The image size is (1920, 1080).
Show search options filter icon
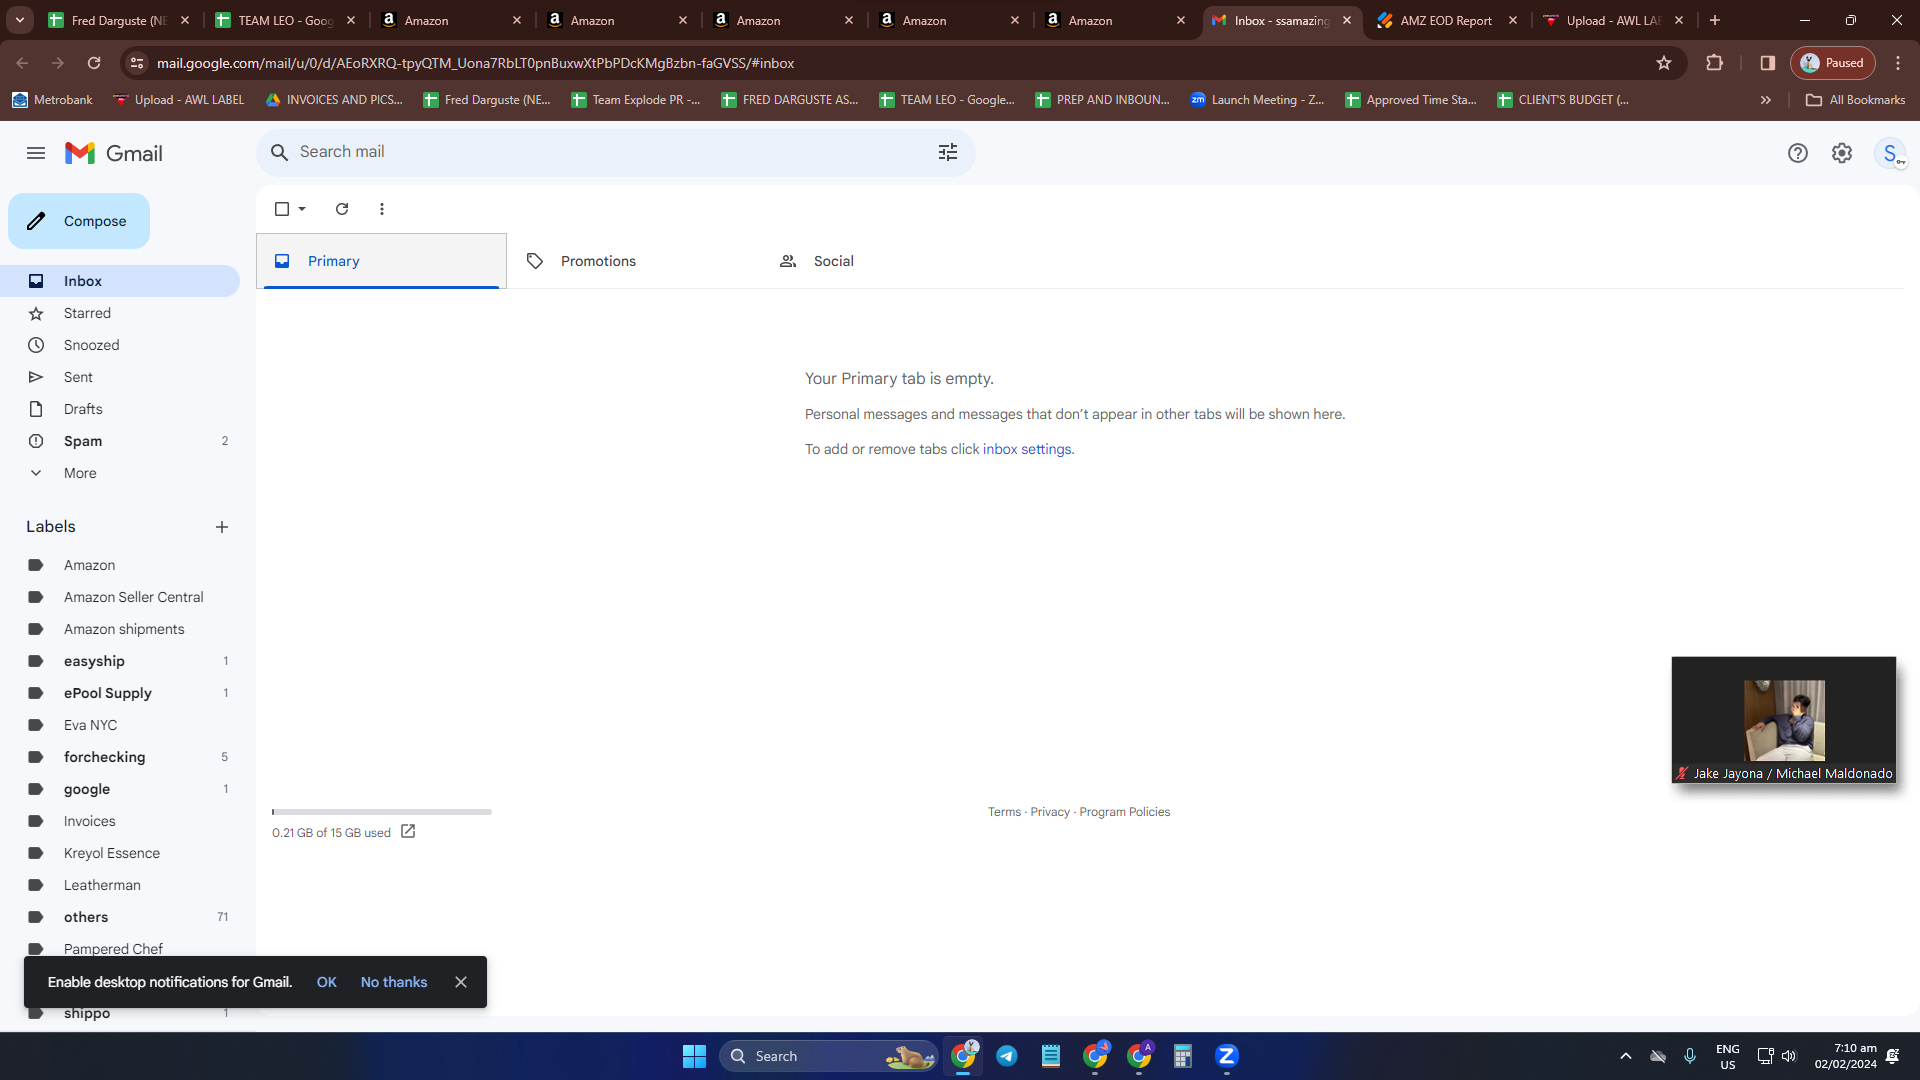pos(948,152)
